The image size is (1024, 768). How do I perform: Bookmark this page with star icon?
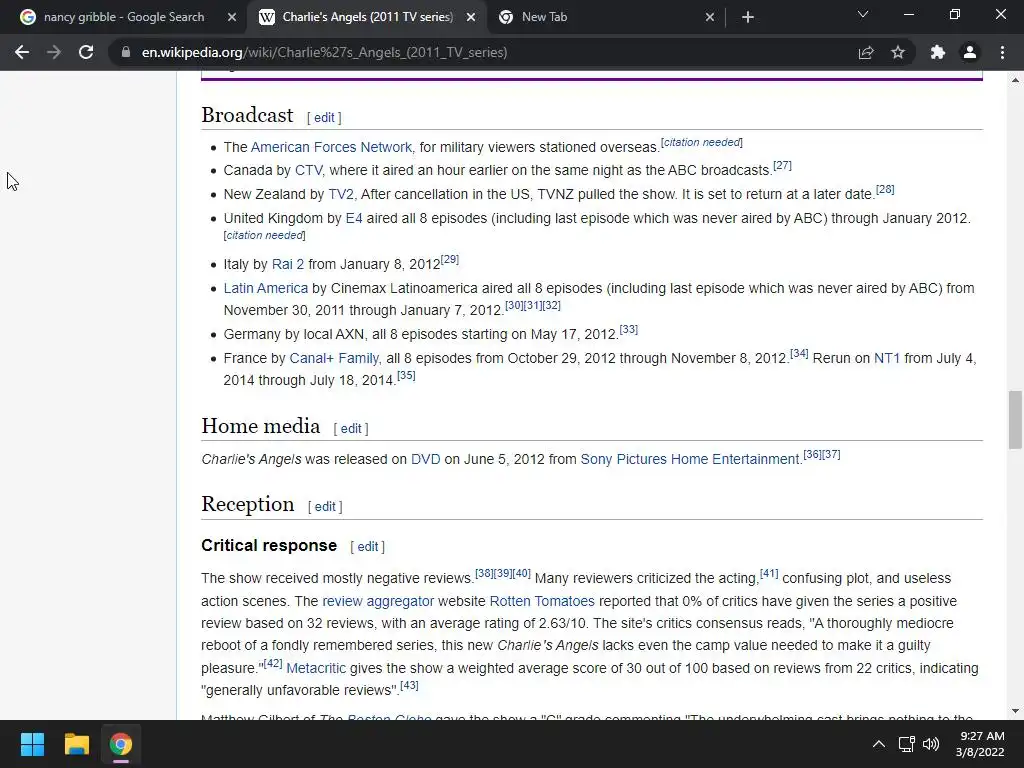[898, 52]
